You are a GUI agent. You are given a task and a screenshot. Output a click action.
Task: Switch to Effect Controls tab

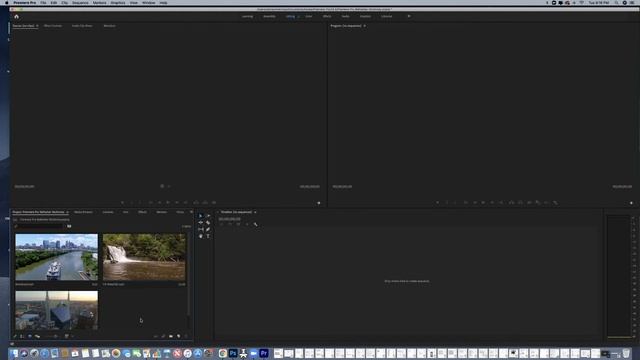click(53, 26)
